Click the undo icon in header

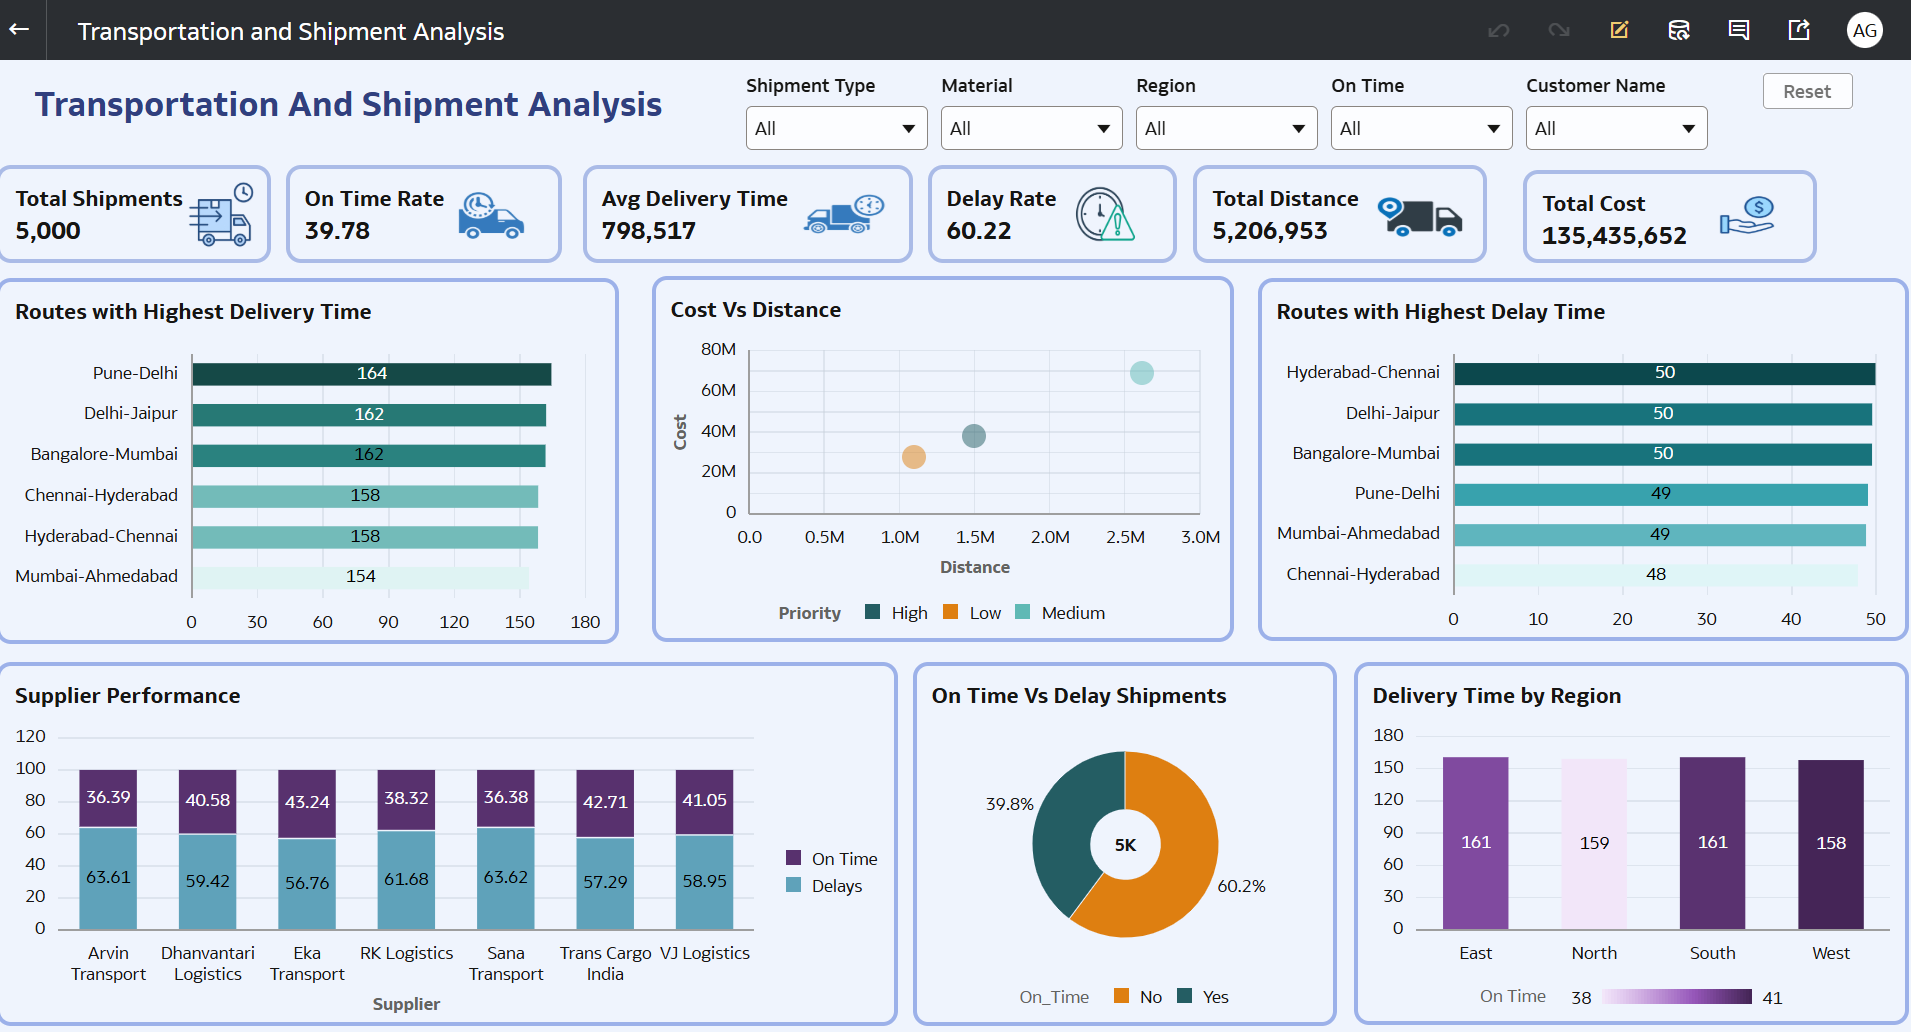[1498, 30]
